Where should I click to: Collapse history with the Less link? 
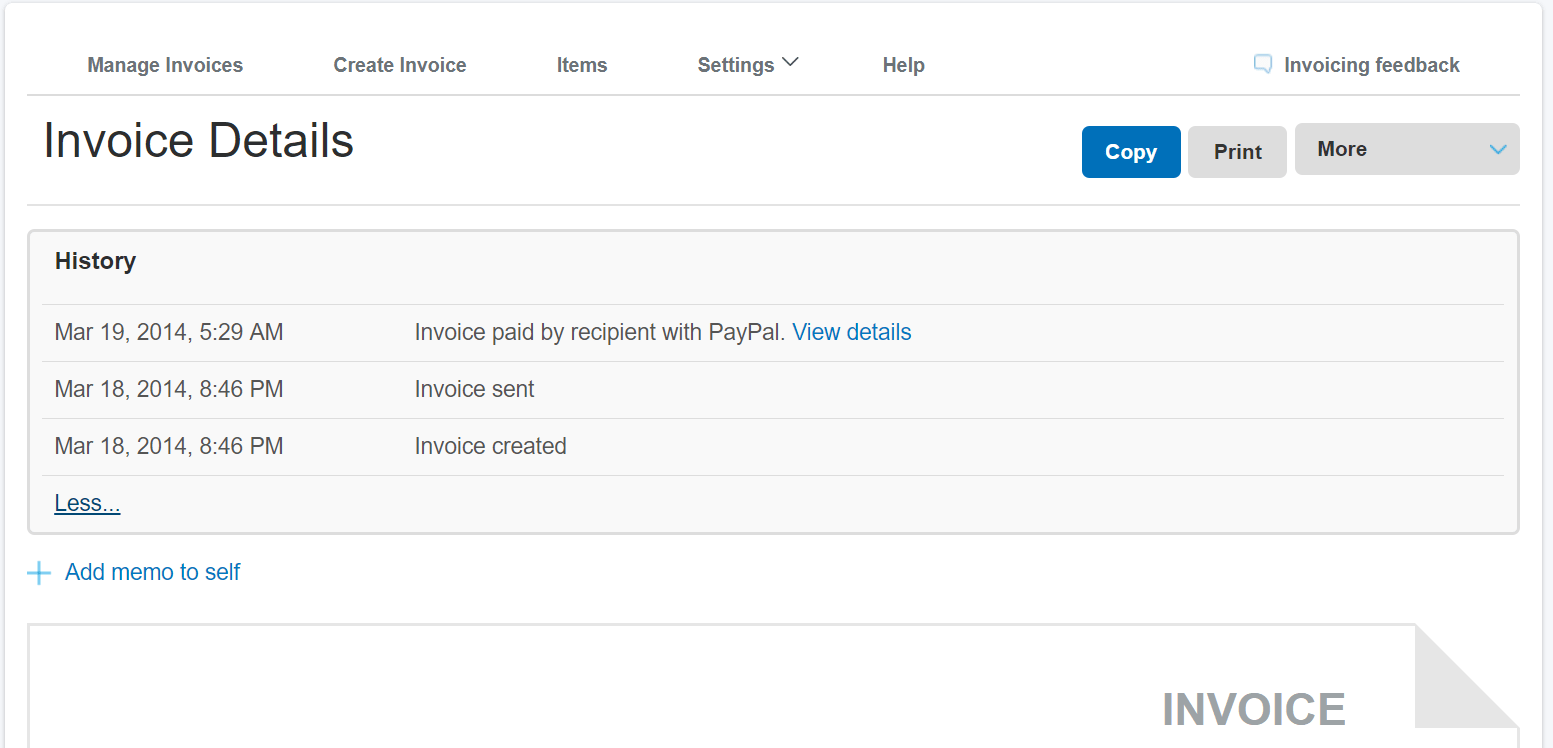click(x=87, y=503)
